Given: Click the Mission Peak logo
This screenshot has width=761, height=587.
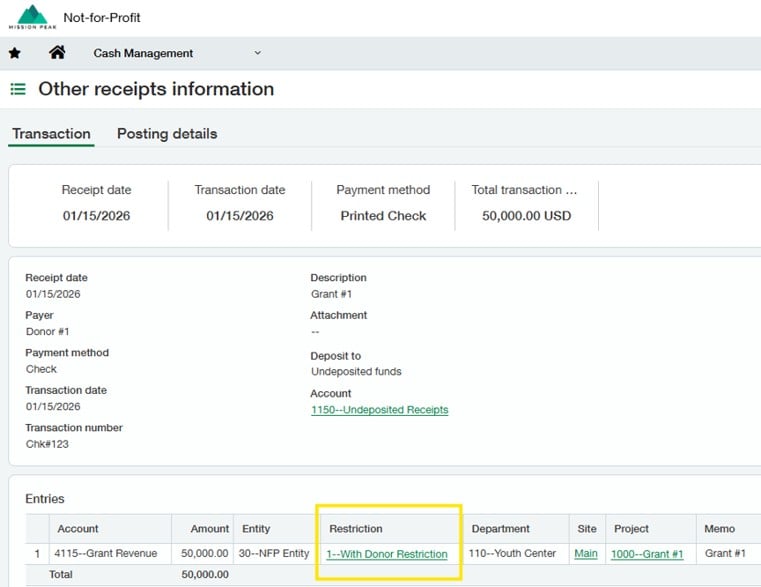Looking at the screenshot, I should pyautogui.click(x=33, y=17).
